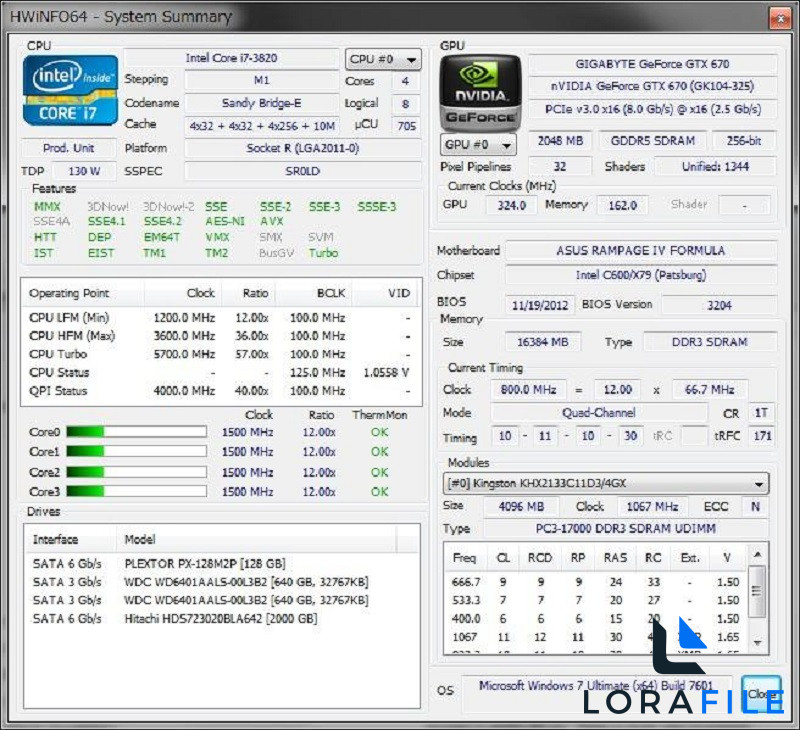Open the GPU #0 selector dropdown

[x=478, y=145]
